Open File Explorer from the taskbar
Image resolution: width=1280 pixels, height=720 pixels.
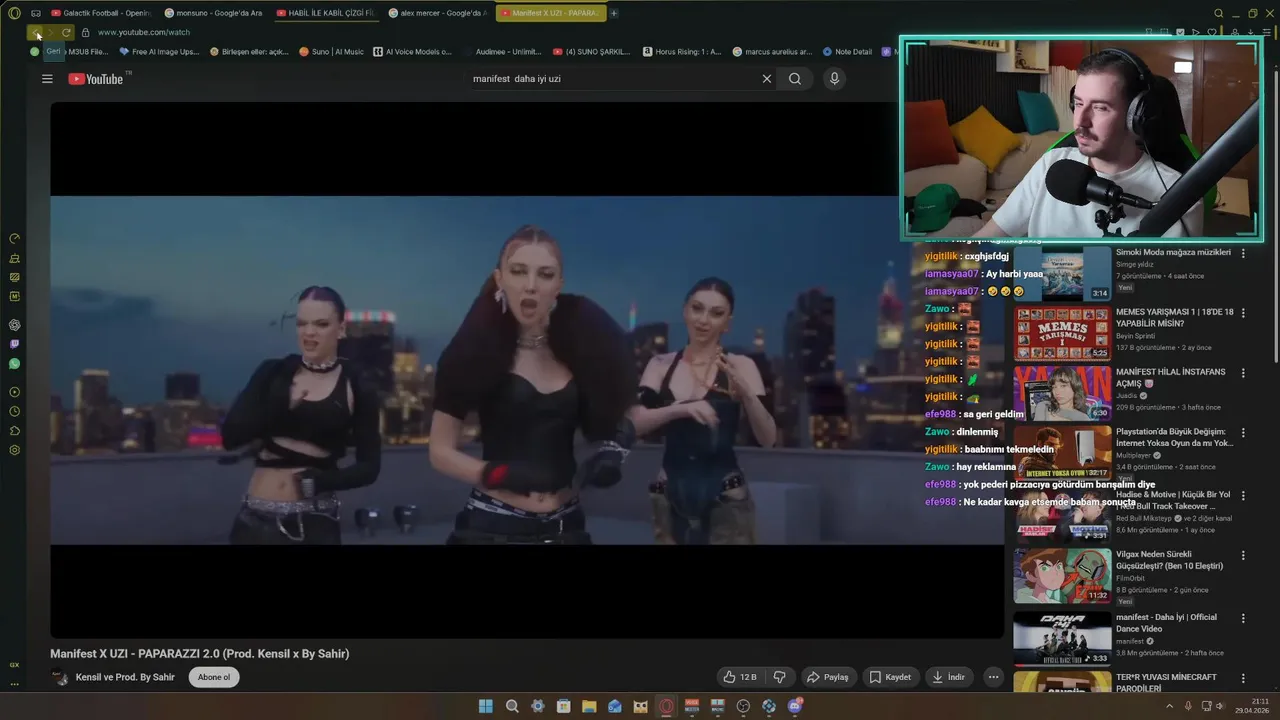(589, 706)
